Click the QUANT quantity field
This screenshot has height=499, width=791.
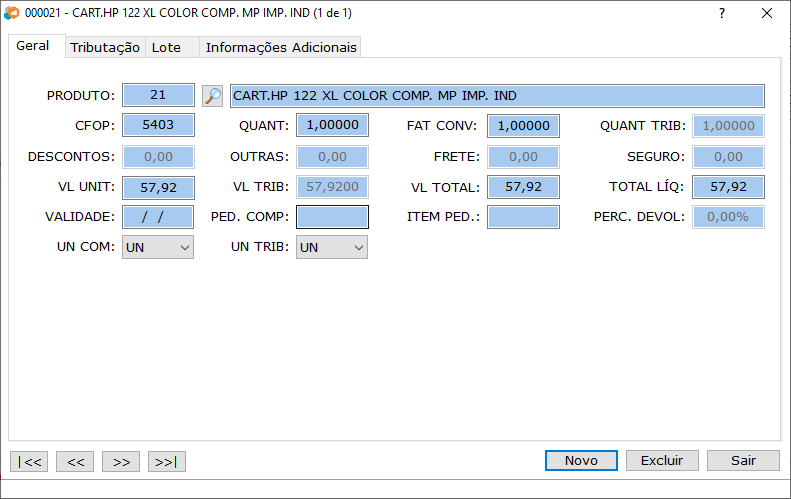point(332,126)
